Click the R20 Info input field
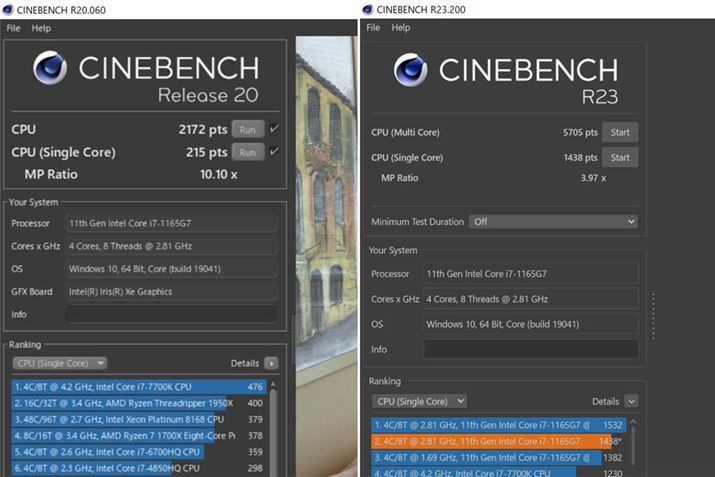Viewport: 715px width, 477px height. (x=171, y=314)
